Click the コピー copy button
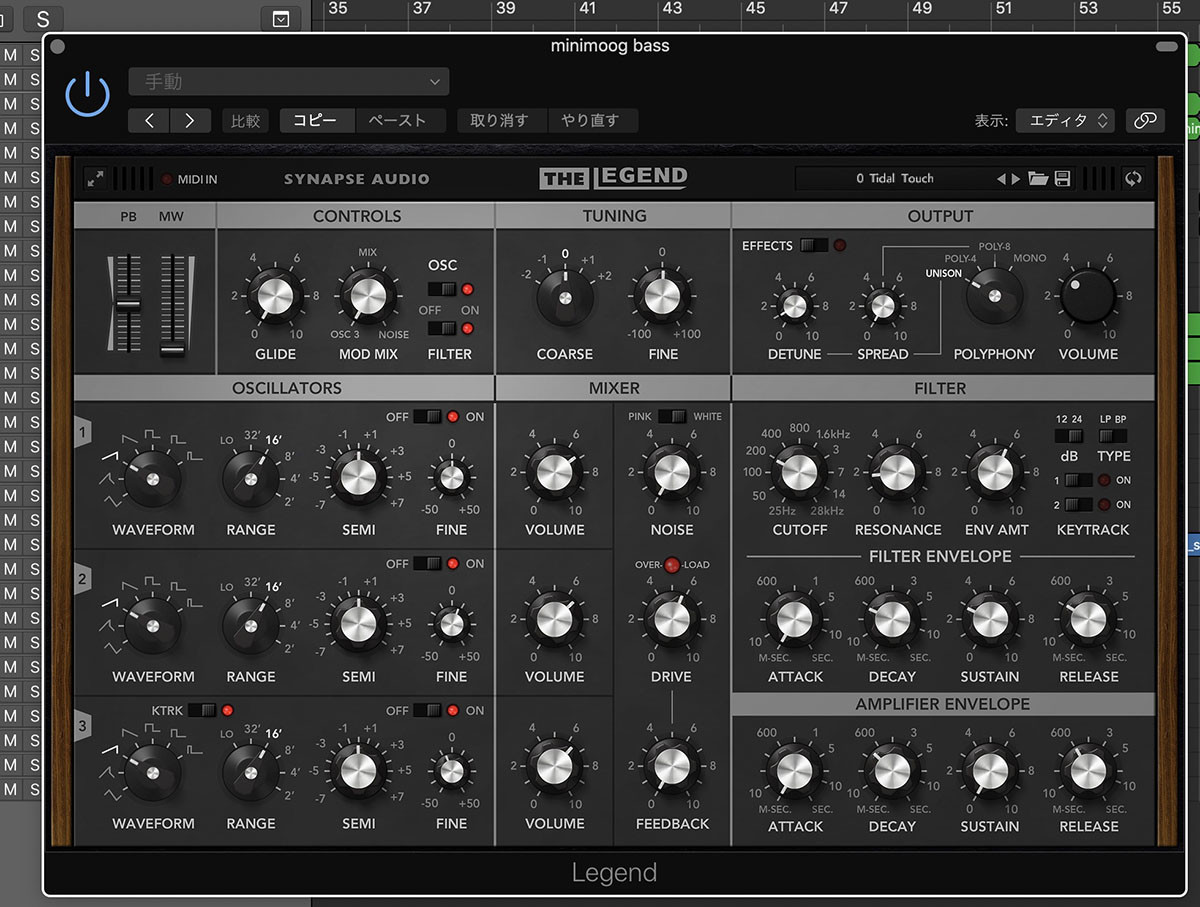Viewport: 1200px width, 907px height. tap(317, 120)
